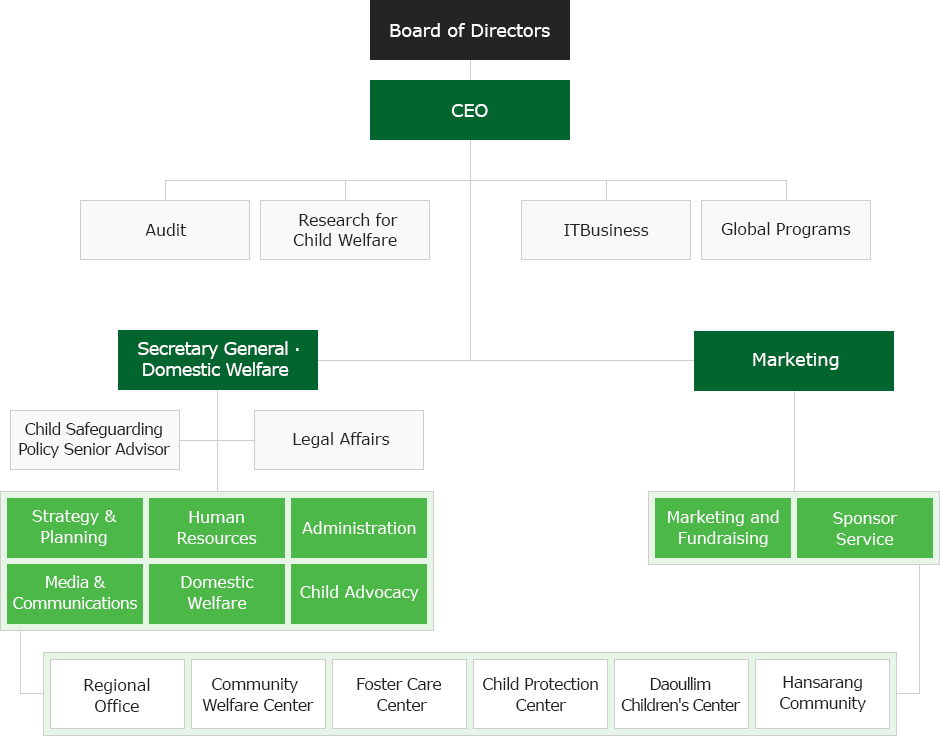The image size is (940, 736).
Task: Open the Human Resources box
Action: pyautogui.click(x=216, y=527)
